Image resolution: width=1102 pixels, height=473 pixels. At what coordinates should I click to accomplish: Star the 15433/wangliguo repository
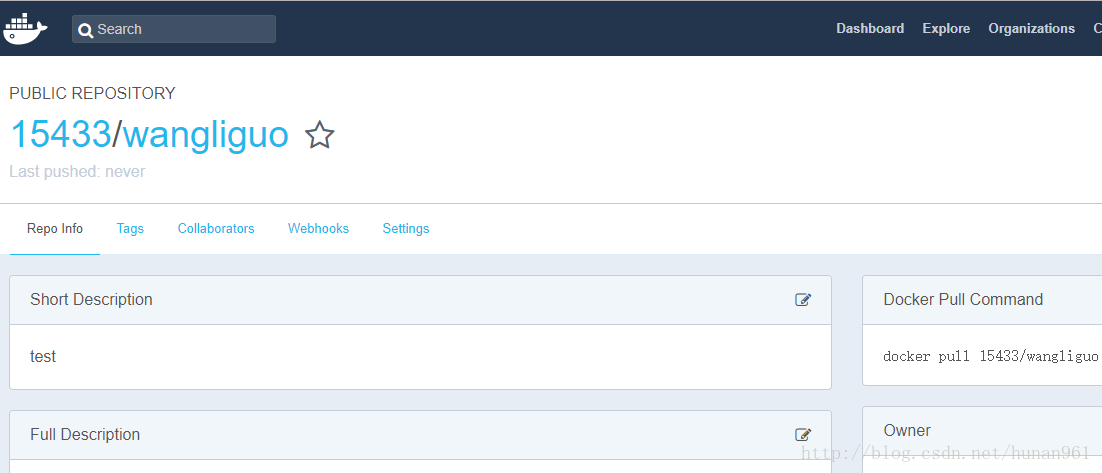pyautogui.click(x=319, y=135)
